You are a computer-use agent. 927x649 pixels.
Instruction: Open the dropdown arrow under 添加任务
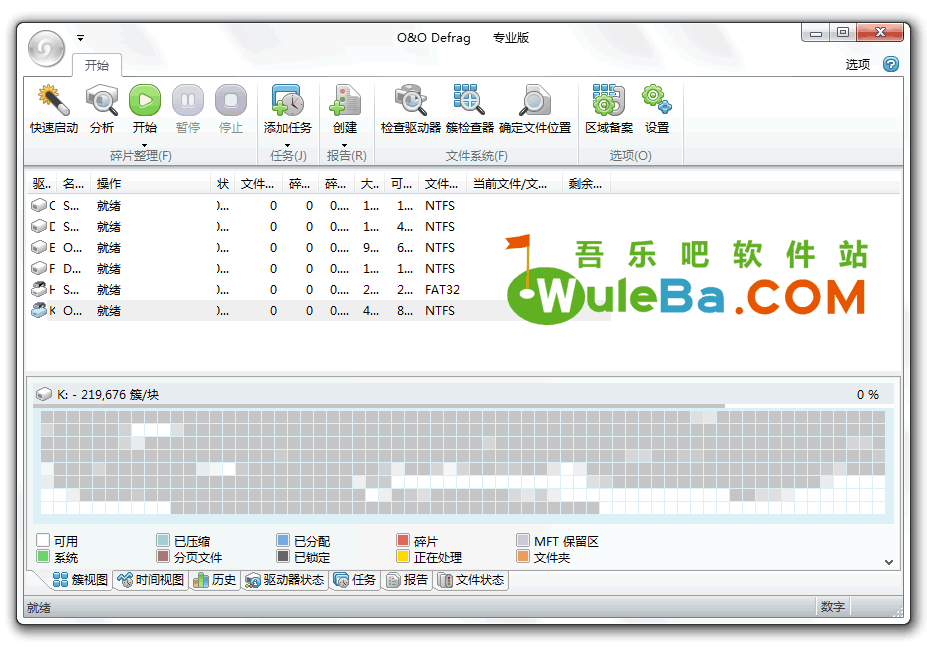[287, 145]
